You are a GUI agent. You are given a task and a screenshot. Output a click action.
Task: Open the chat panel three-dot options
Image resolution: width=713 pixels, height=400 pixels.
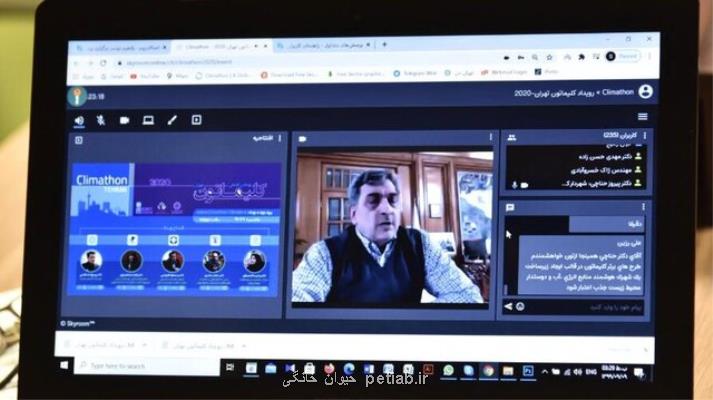point(643,207)
